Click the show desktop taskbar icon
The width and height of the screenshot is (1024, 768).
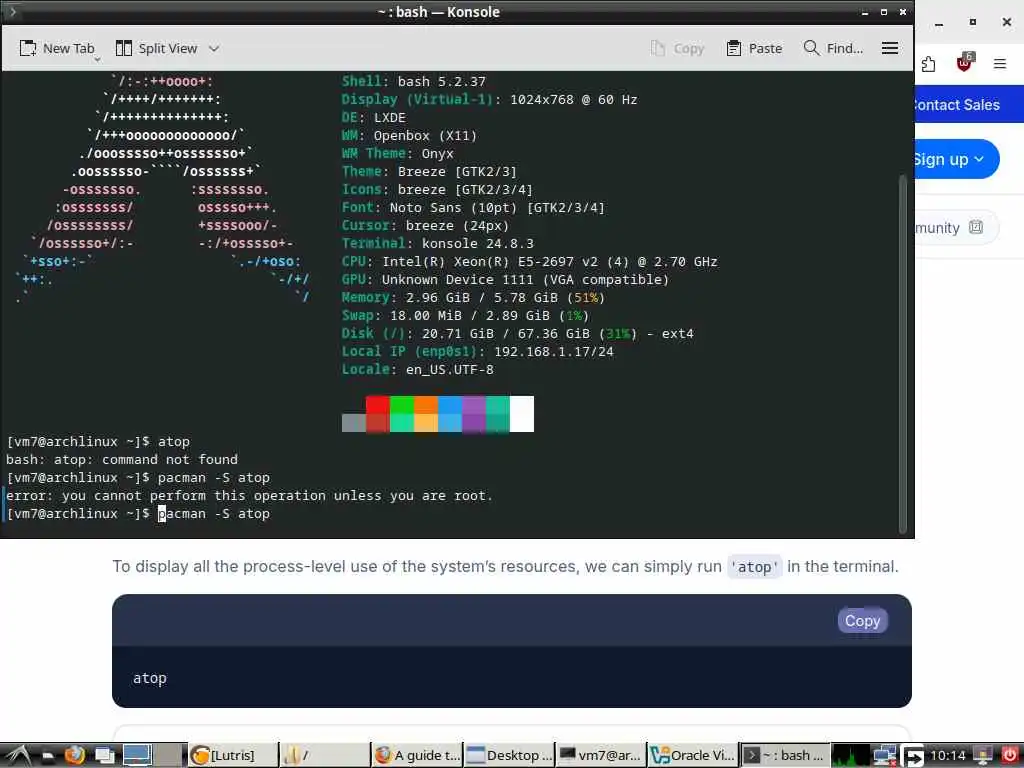(47, 756)
